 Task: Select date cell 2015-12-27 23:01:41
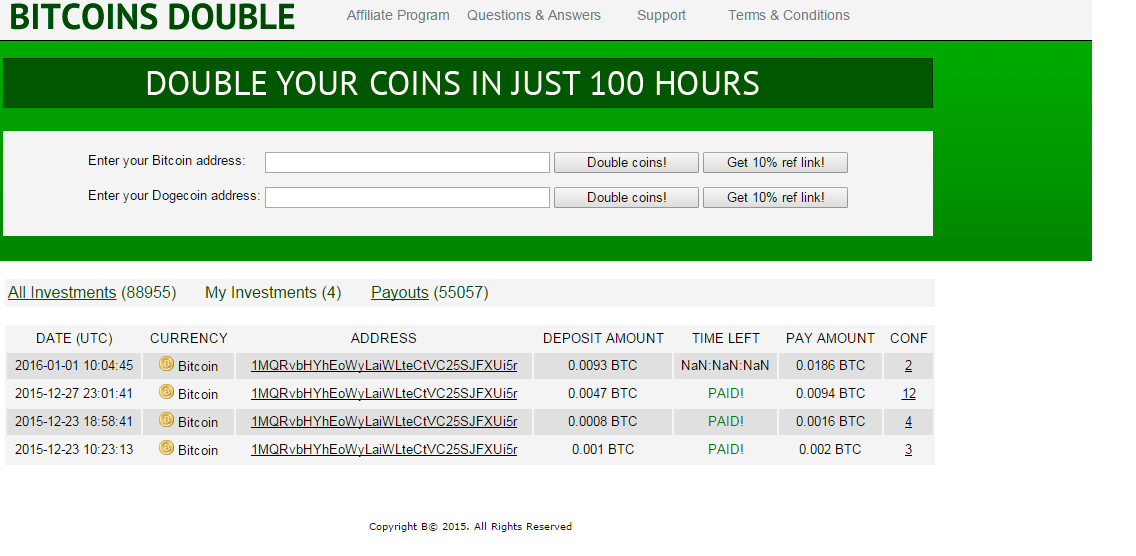pyautogui.click(x=74, y=394)
